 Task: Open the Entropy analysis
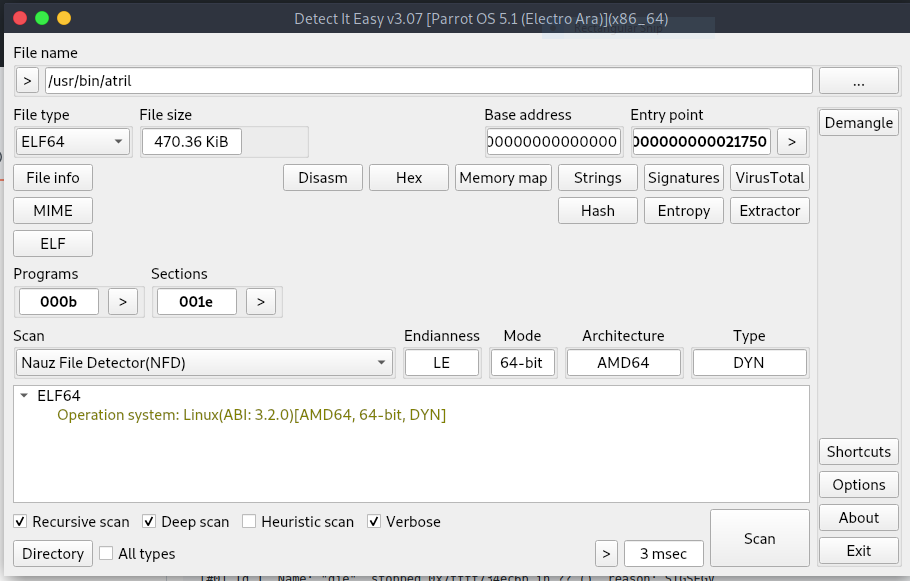[683, 210]
